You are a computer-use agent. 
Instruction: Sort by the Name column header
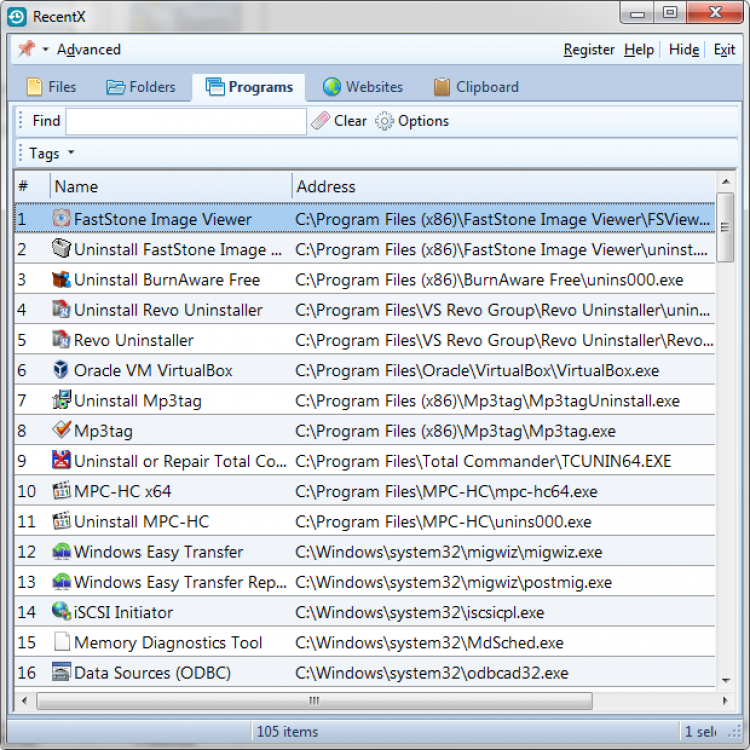tap(171, 186)
